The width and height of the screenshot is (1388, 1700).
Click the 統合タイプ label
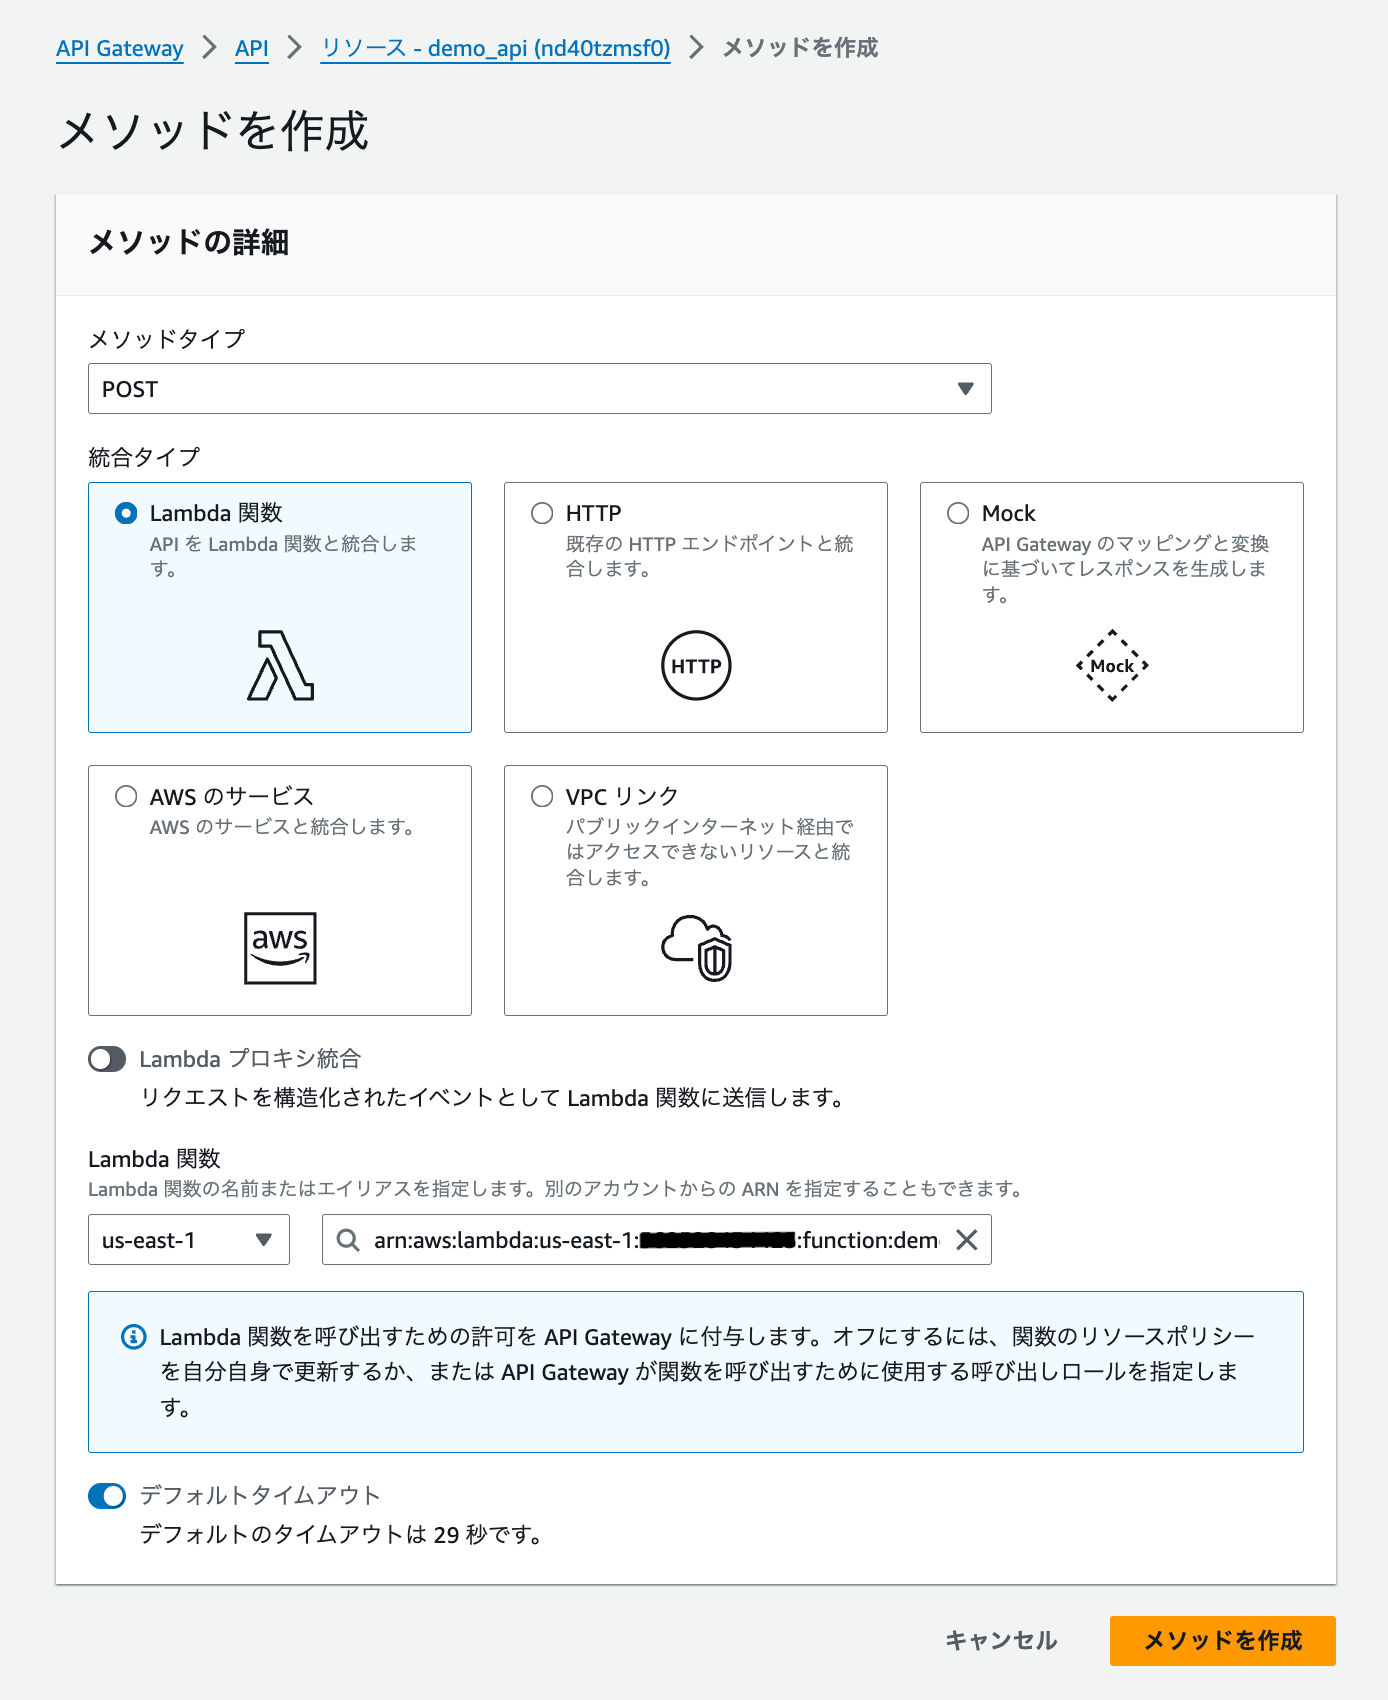[144, 457]
